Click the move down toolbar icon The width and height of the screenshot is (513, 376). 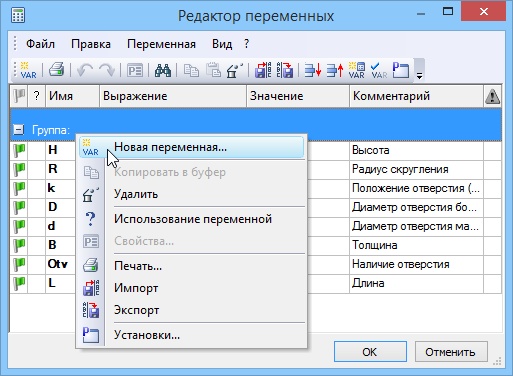tap(313, 70)
